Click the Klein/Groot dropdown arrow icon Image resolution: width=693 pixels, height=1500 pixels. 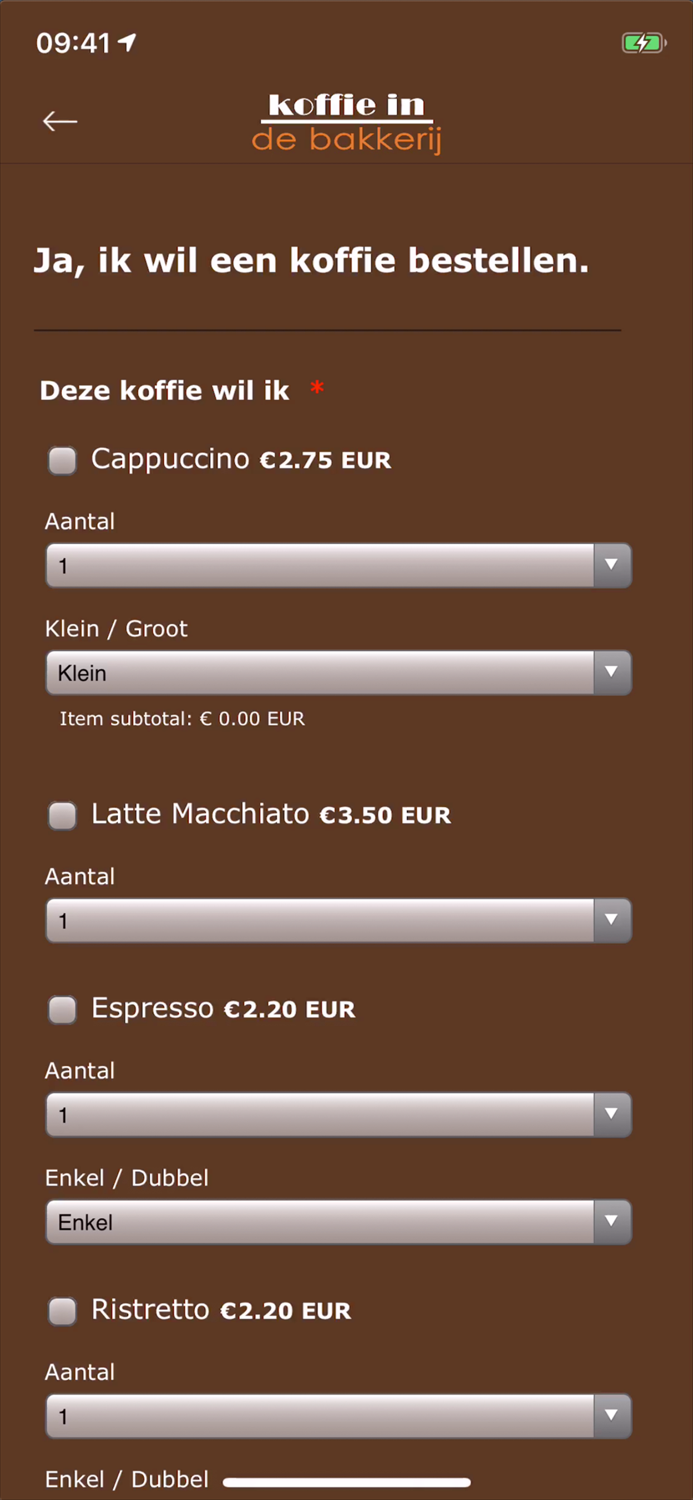pos(611,672)
